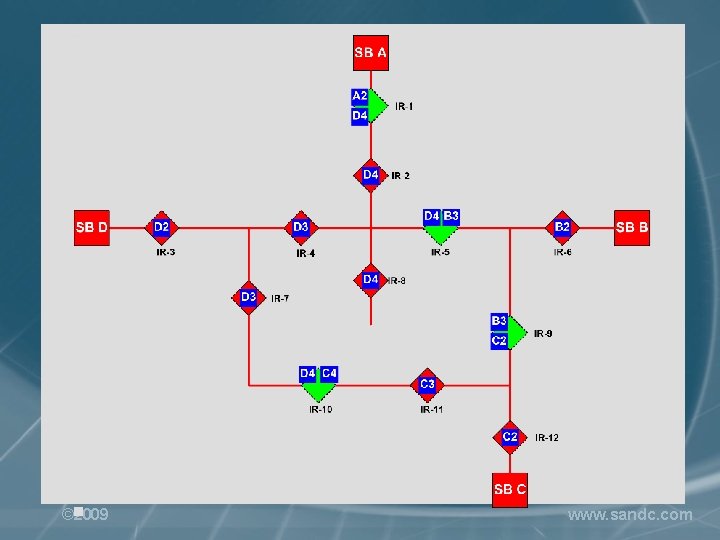This screenshot has width=720, height=540.
Task: Click the green IR-9 open switch triangle
Action: [517, 333]
